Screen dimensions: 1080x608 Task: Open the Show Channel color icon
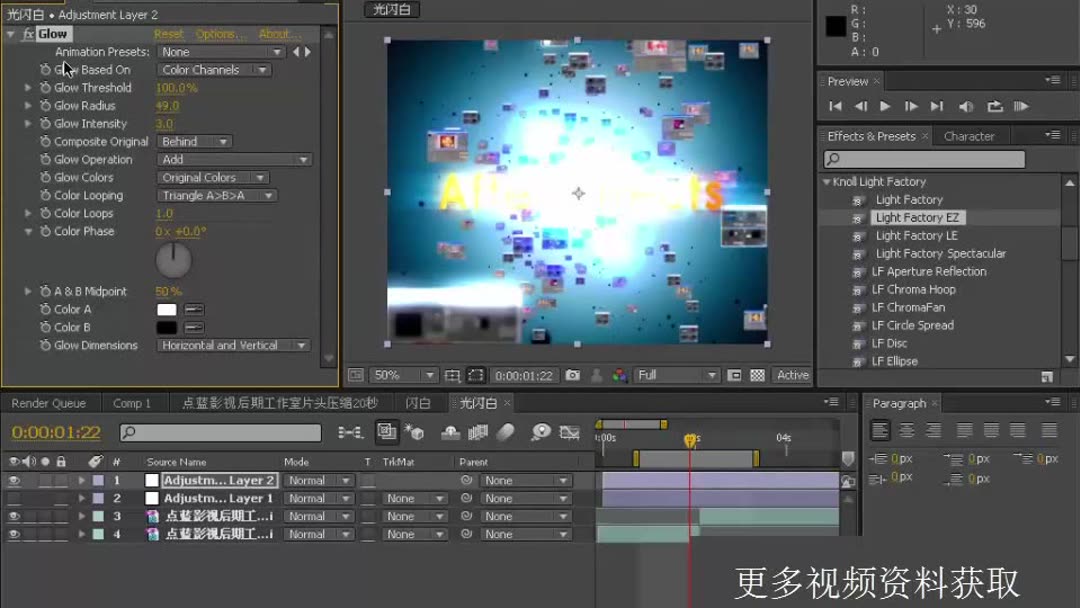[617, 374]
